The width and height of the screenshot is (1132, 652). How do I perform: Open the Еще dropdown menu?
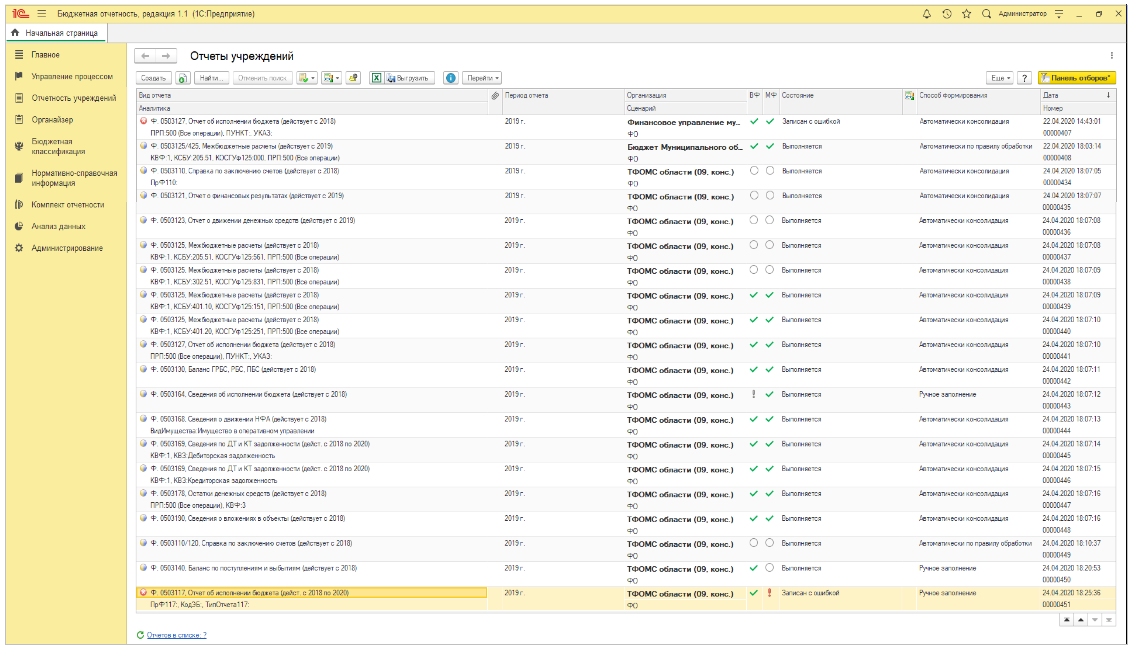1000,78
